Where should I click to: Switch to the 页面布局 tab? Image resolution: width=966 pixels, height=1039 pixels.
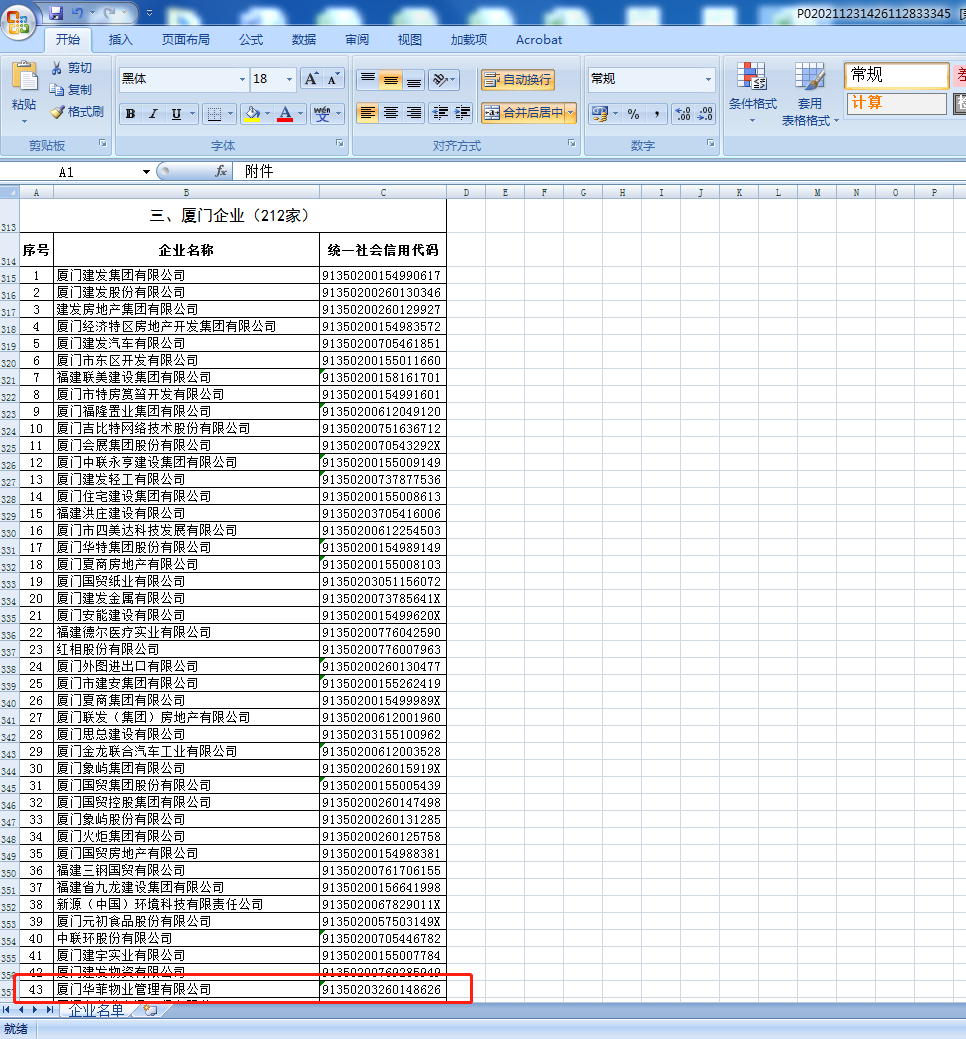pos(186,40)
